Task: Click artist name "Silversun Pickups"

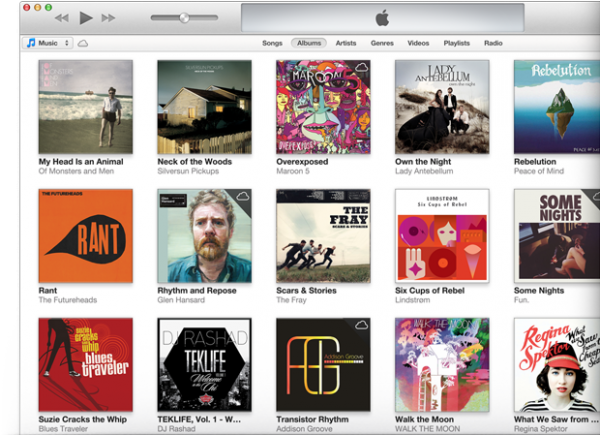Action: coord(188,171)
